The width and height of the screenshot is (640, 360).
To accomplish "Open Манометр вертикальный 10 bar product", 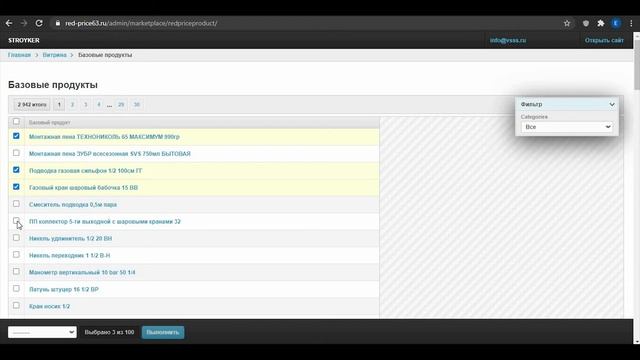I will point(82,272).
